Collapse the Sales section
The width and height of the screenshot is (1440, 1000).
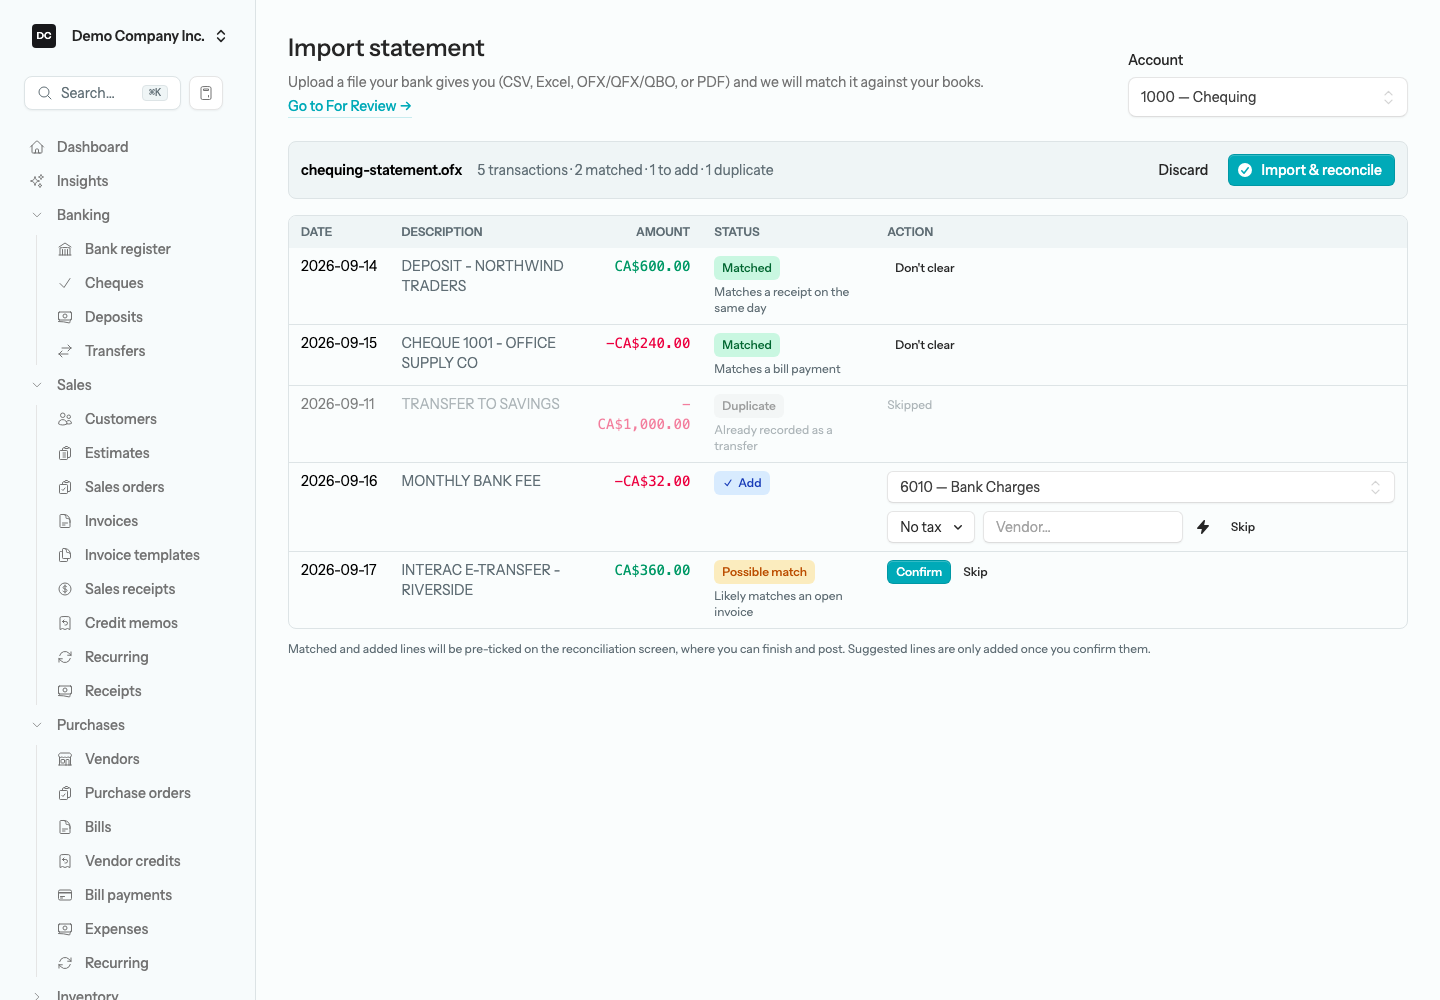point(37,385)
